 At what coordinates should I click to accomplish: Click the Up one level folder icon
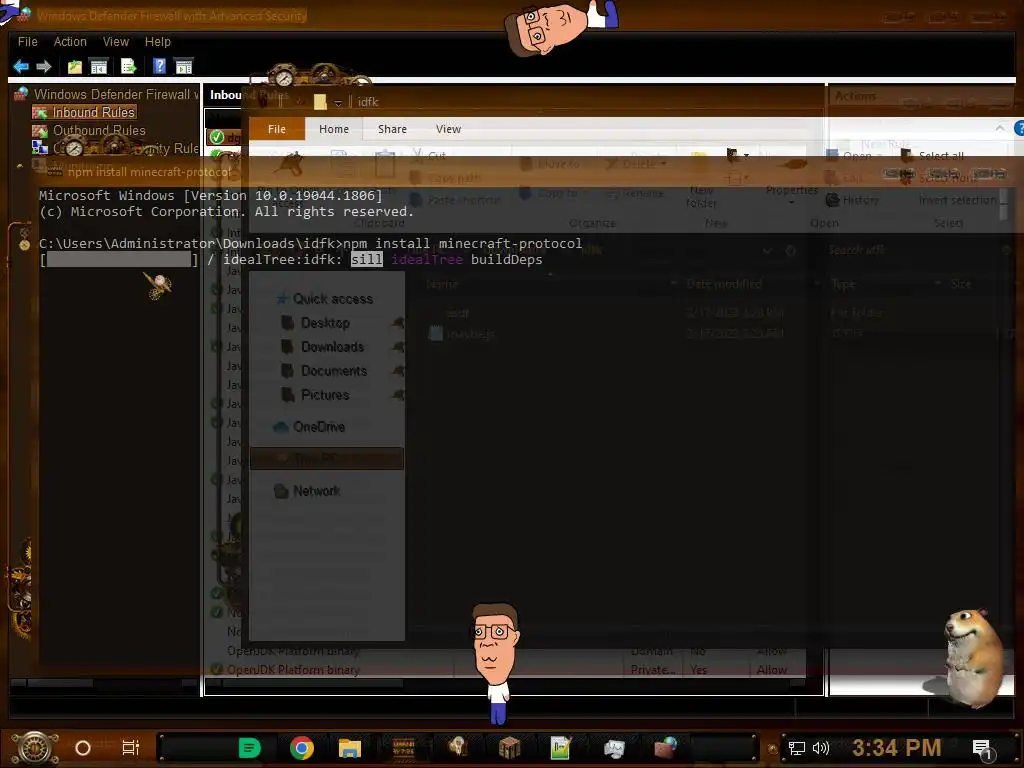[75, 67]
